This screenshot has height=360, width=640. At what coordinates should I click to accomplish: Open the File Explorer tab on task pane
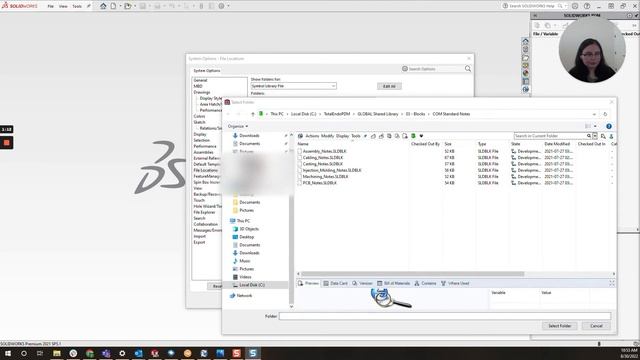tap(526, 58)
